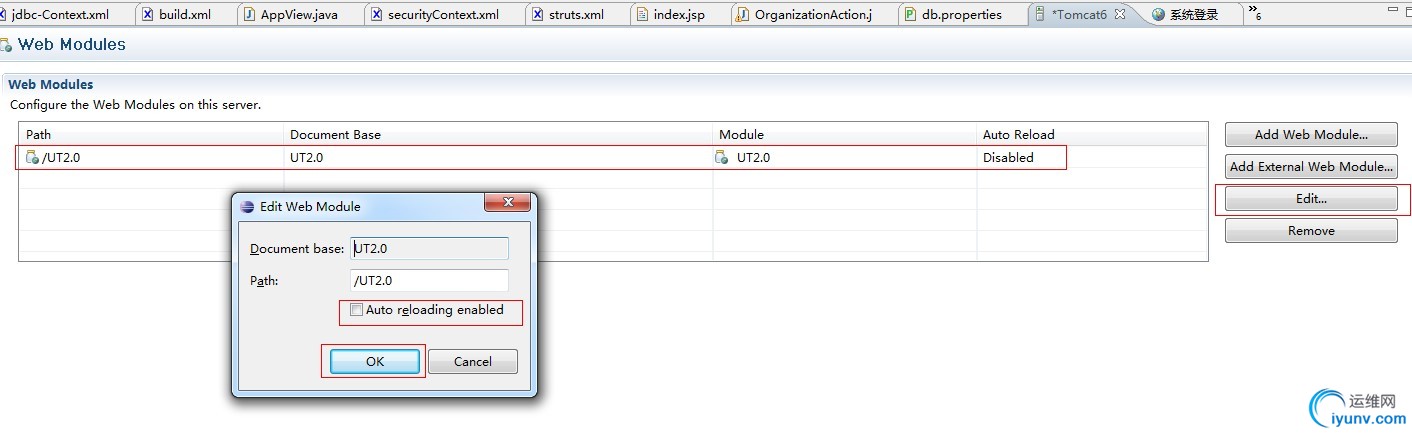Close the *Tomcat6 tab with its X
This screenshot has width=1412, height=435.
[x=1120, y=15]
